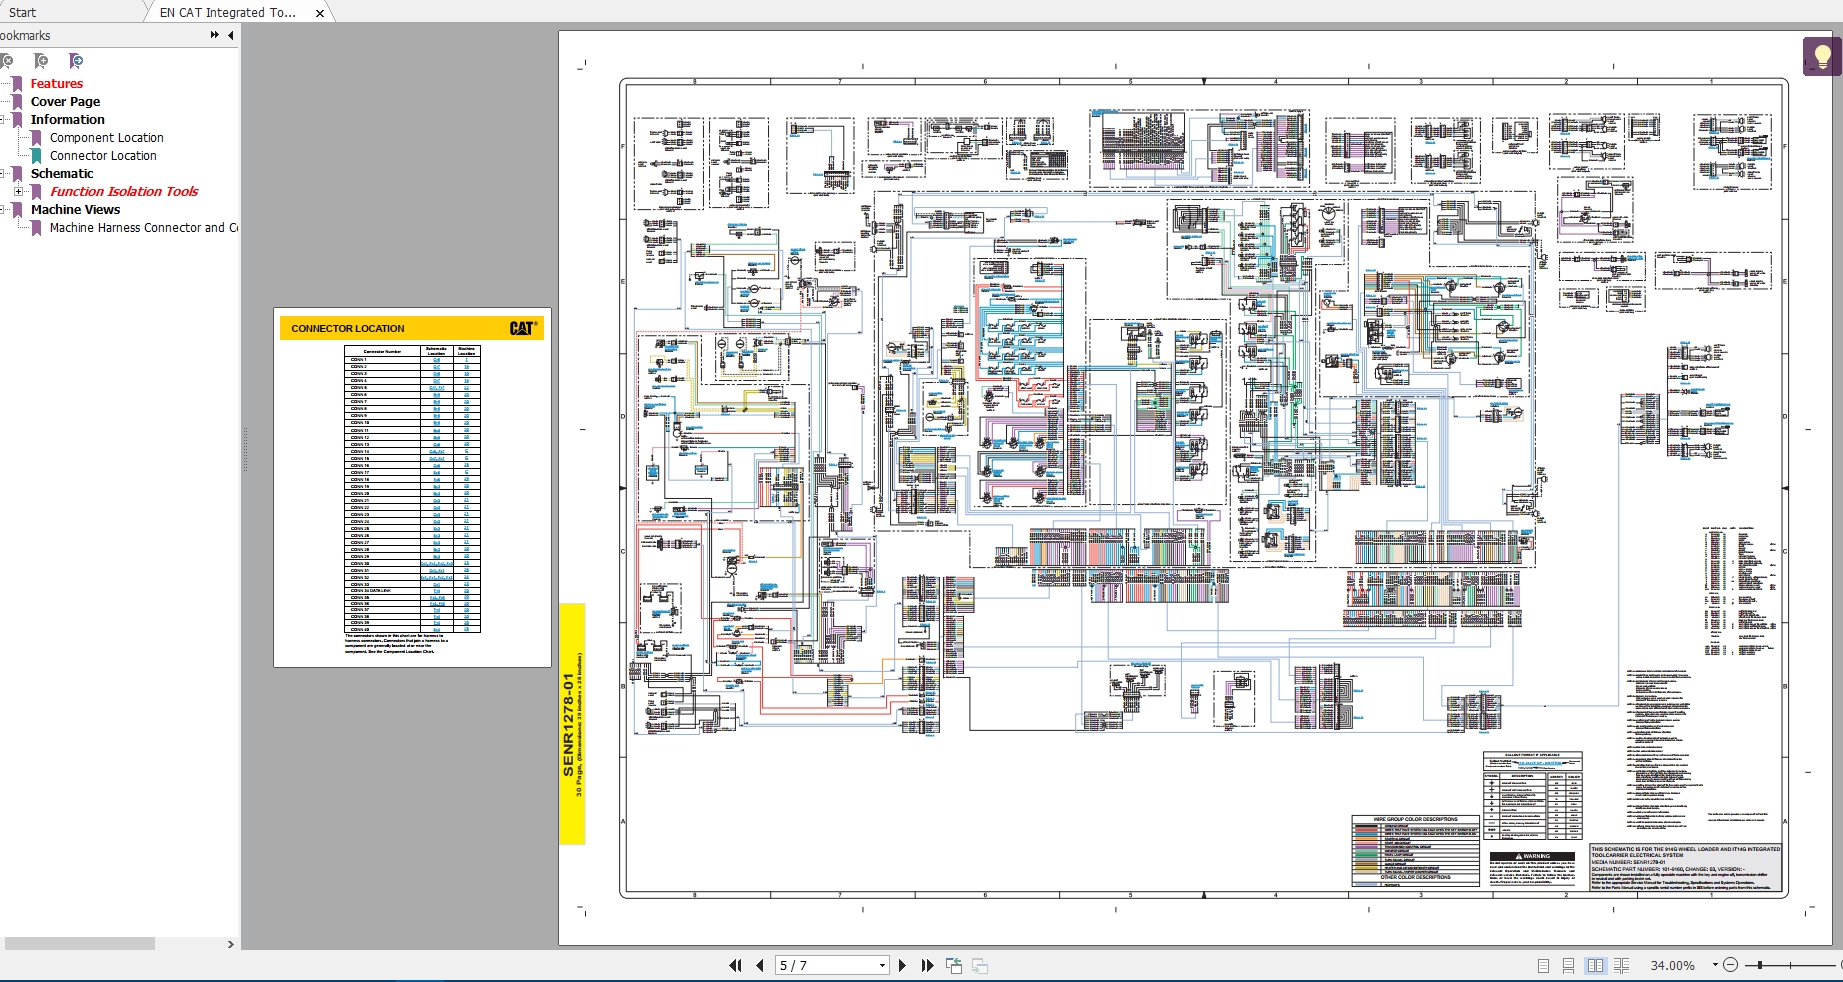Click the bookmarks panel horizontal scrollbar

[x=80, y=944]
